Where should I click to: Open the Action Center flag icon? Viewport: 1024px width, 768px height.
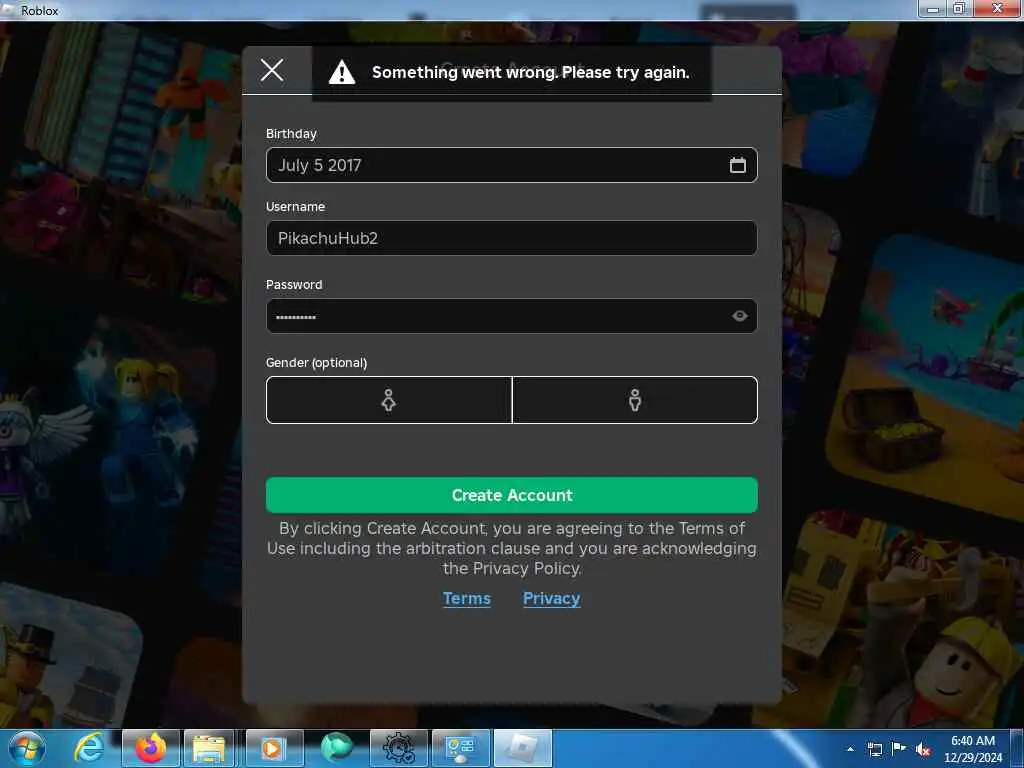899,748
